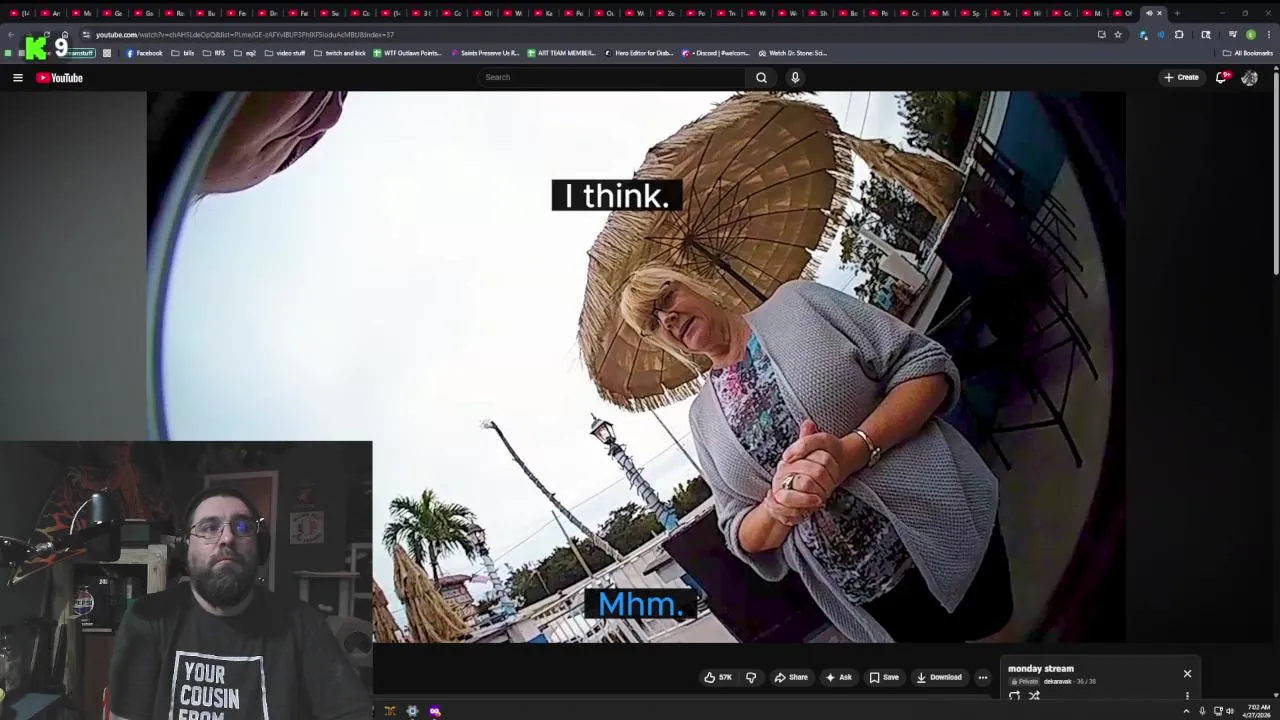Open the twitch and kick bookmark folder

[x=340, y=53]
